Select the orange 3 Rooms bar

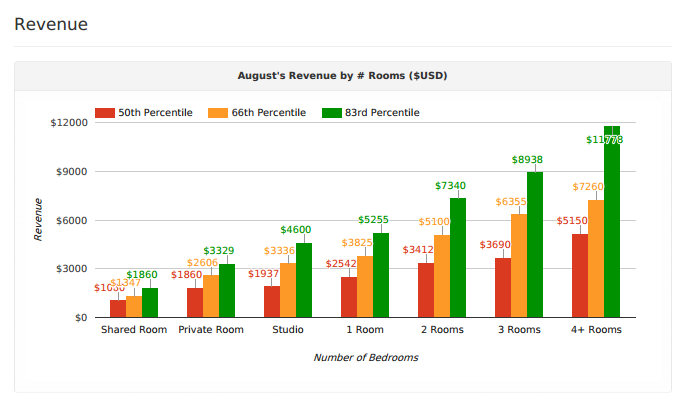click(519, 266)
